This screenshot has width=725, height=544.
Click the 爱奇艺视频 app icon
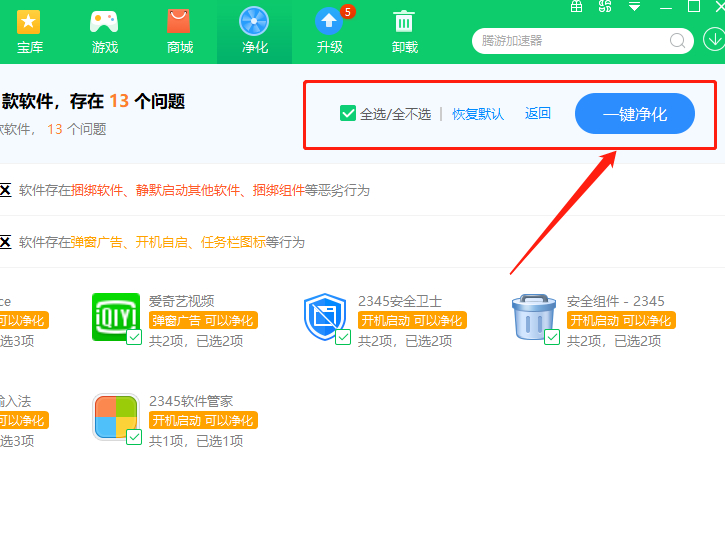pos(116,317)
